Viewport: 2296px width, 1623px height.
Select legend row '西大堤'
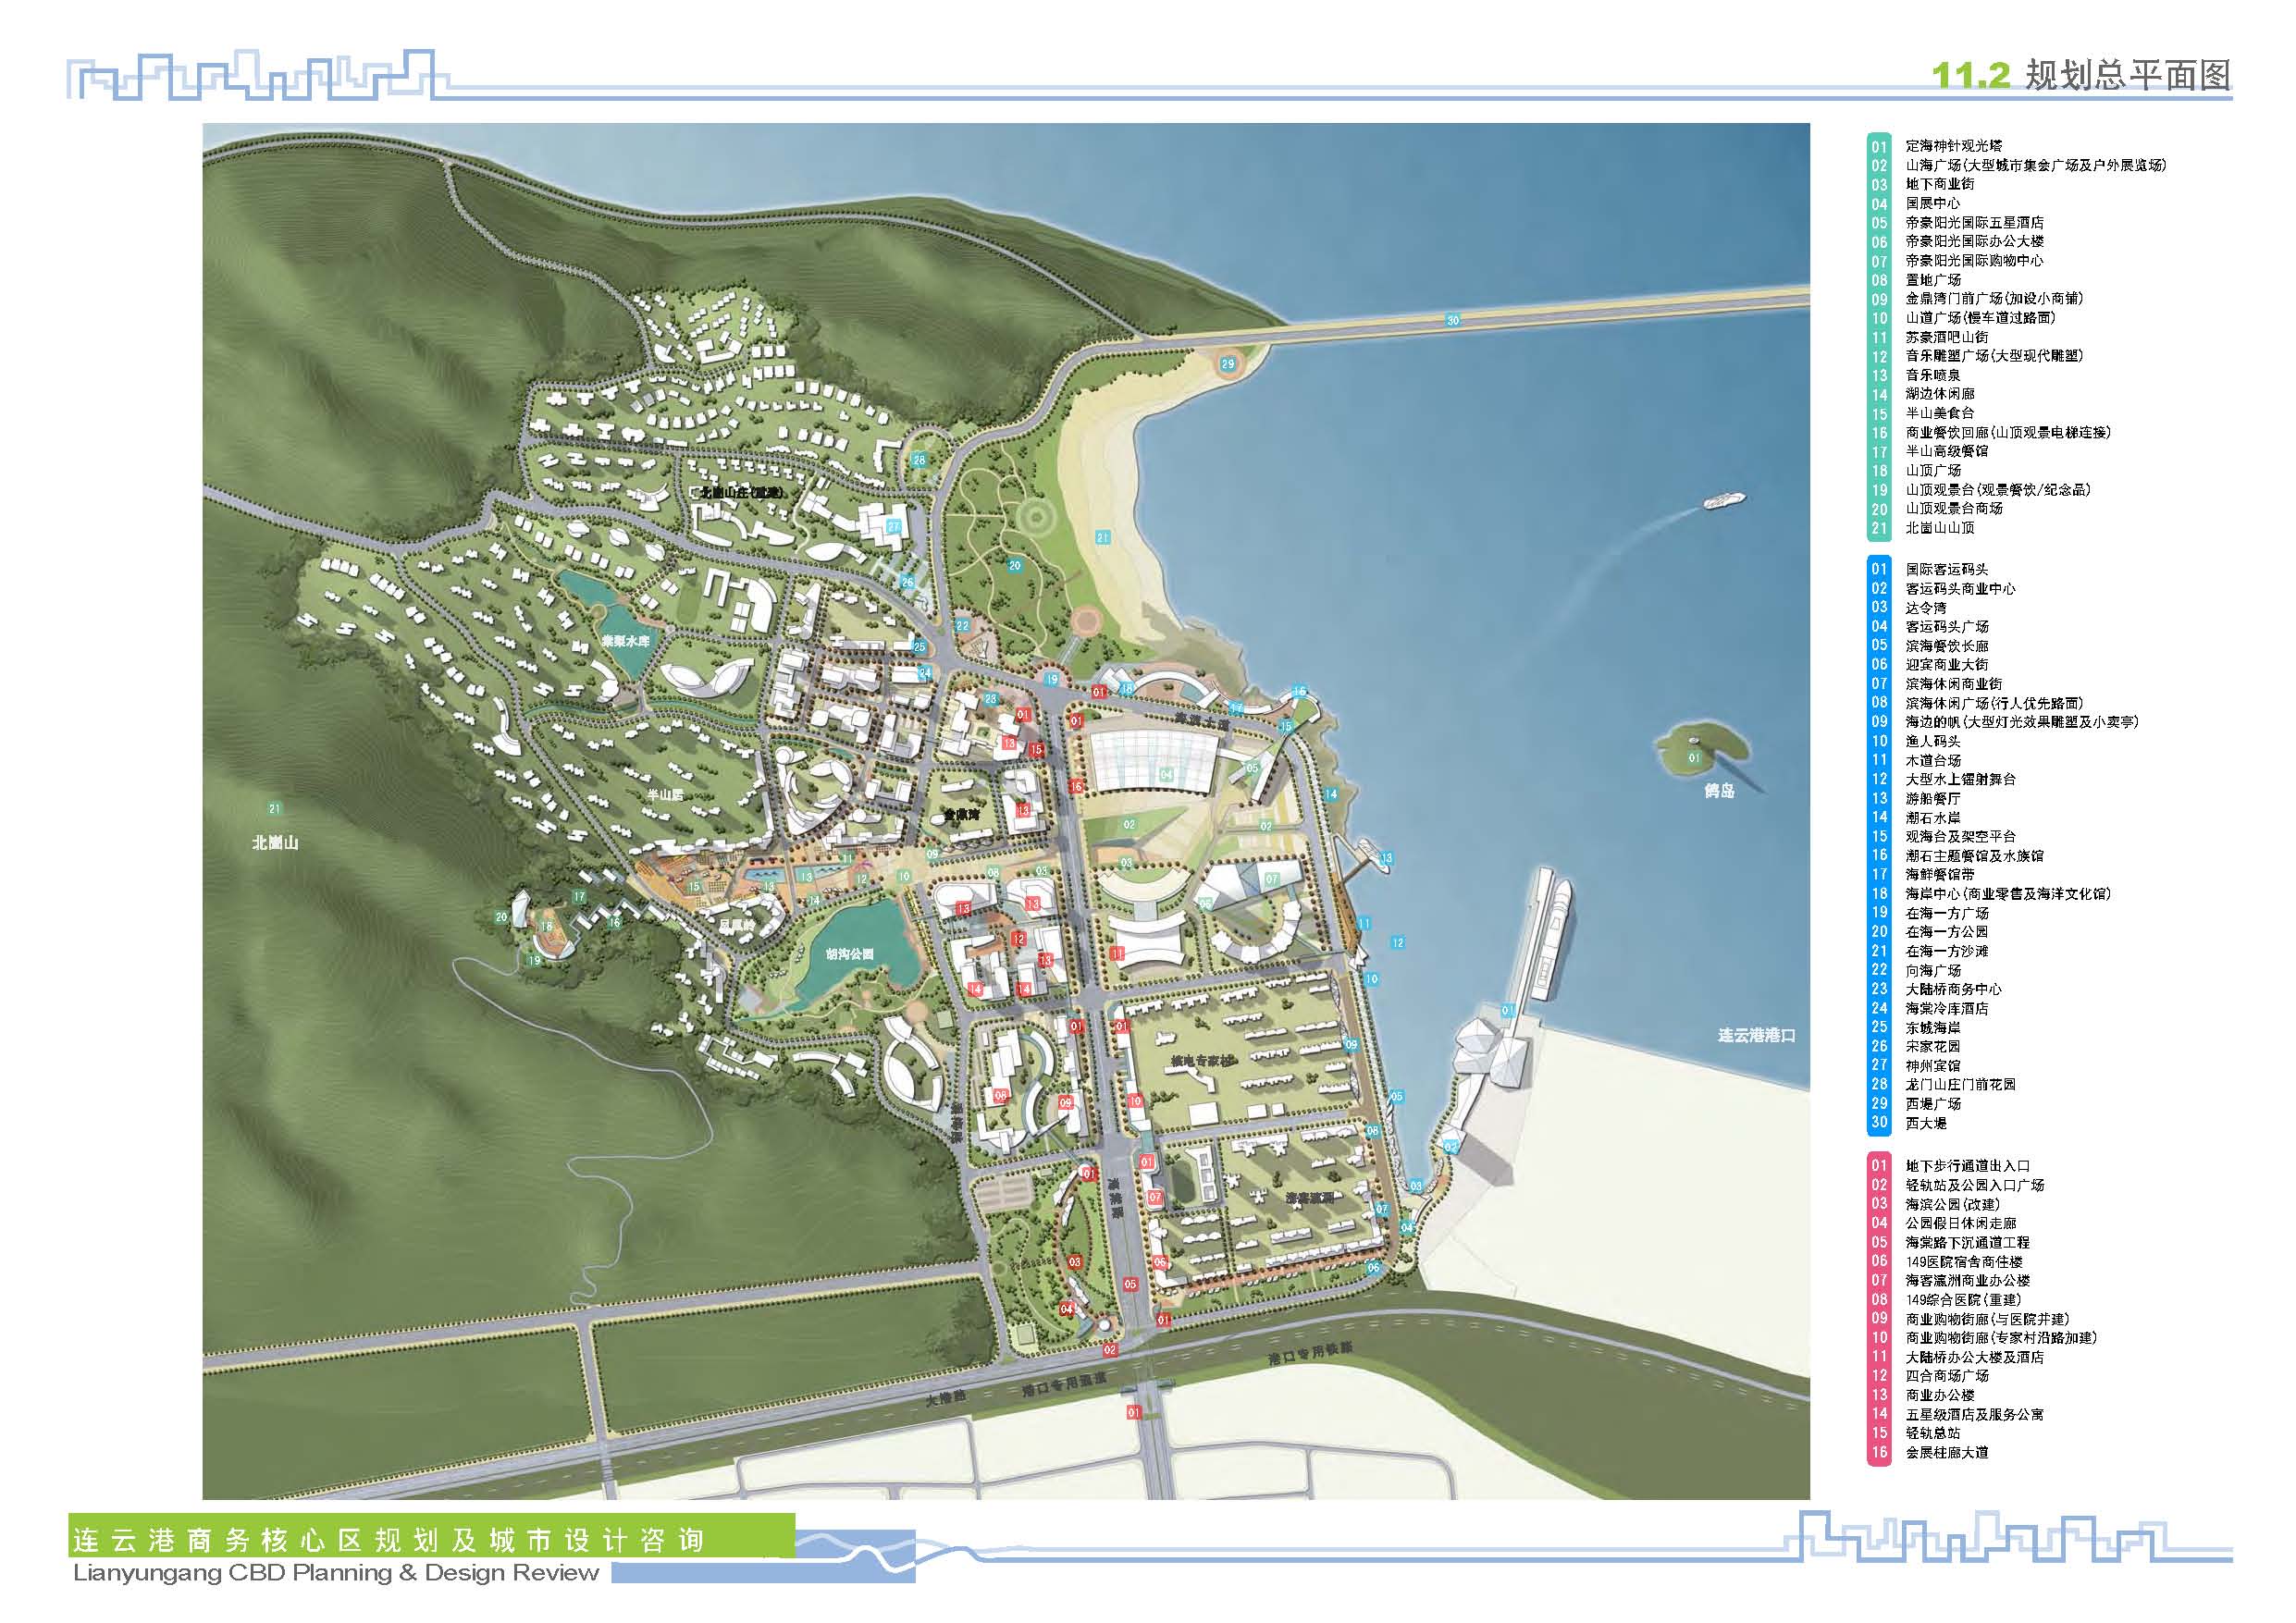point(1925,1123)
